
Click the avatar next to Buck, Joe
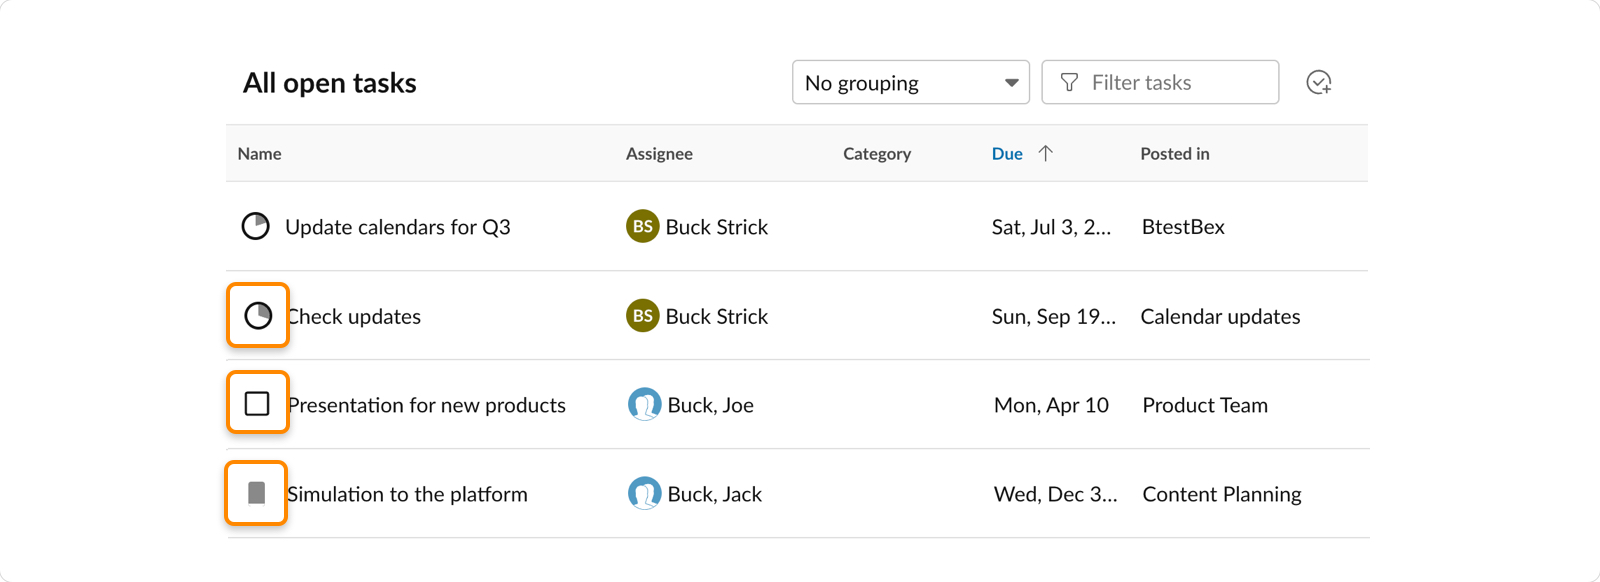click(x=644, y=404)
